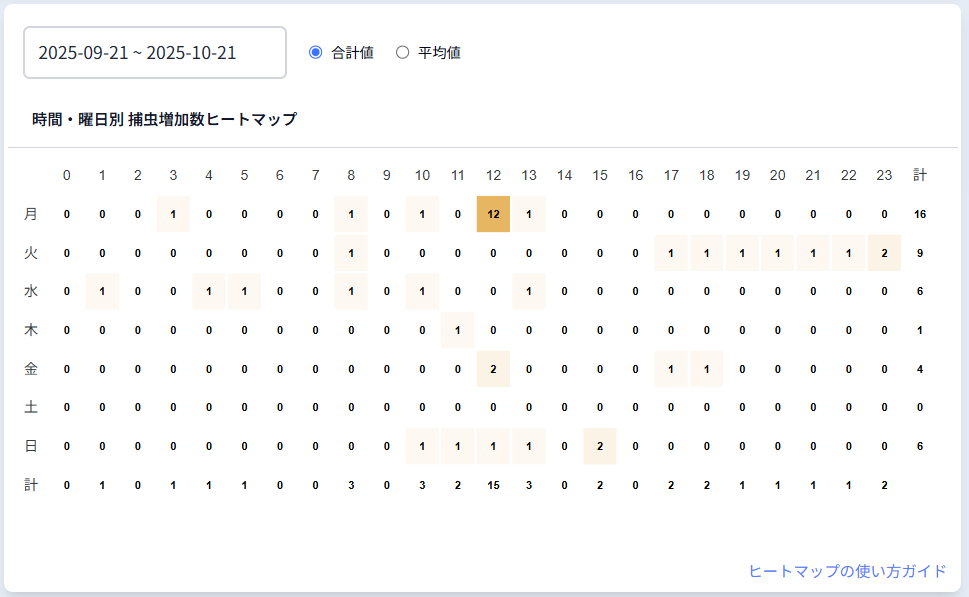Select the 合計値 radio button
Image resolution: width=969 pixels, height=597 pixels.
[316, 52]
